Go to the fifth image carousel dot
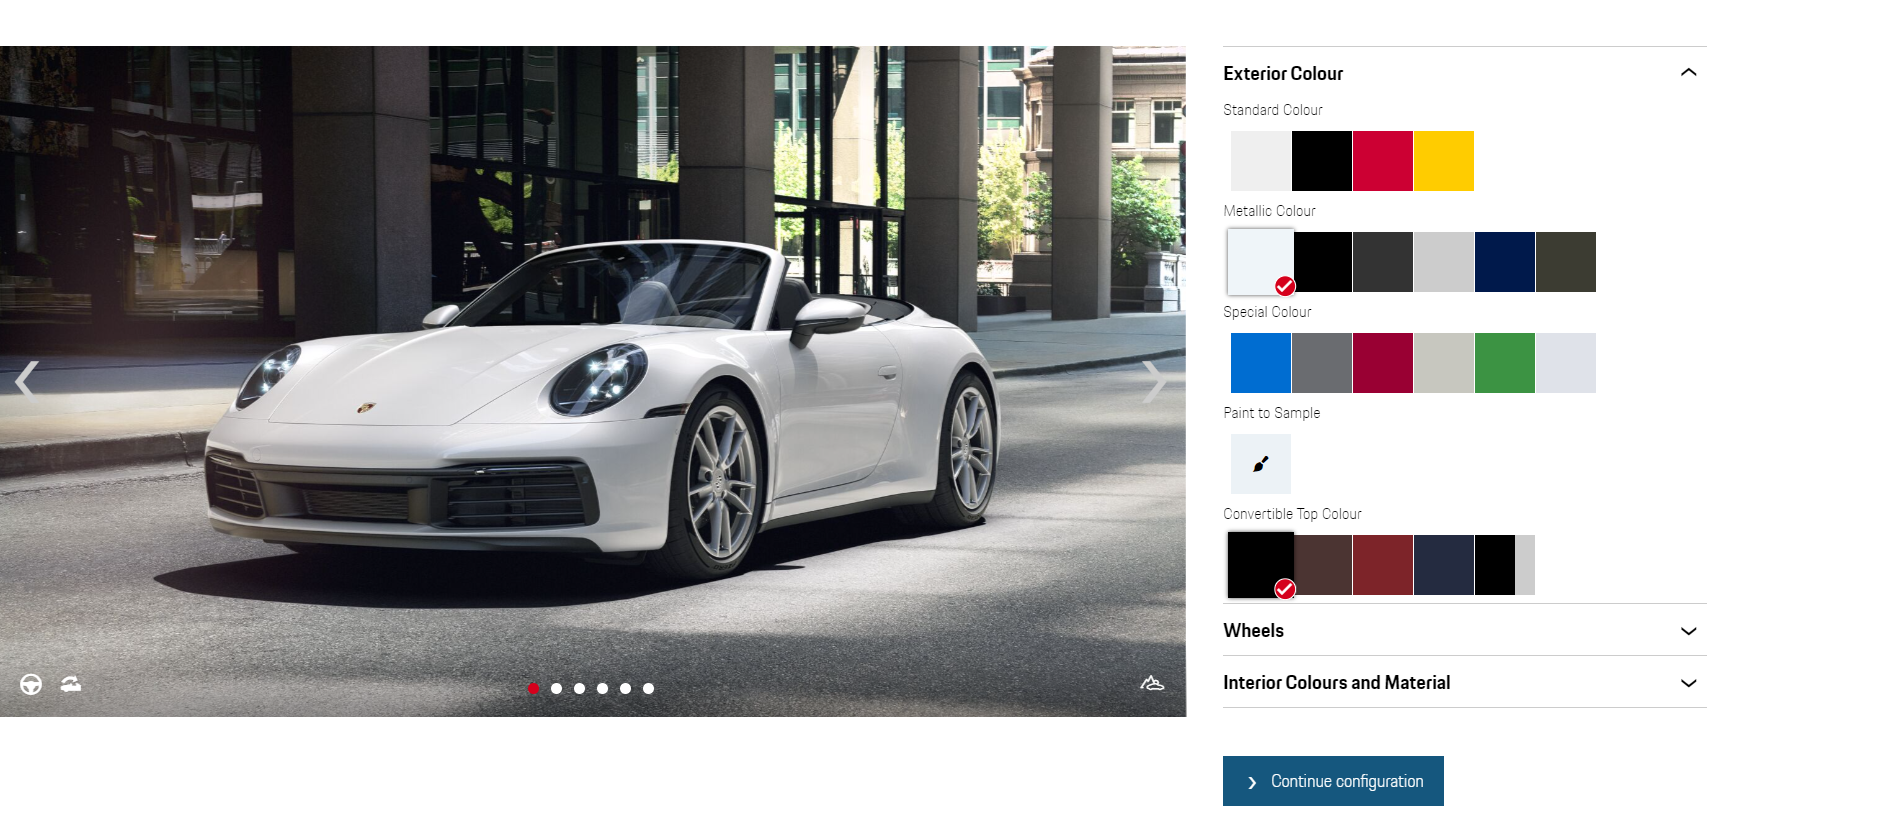This screenshot has height=839, width=1885. [625, 688]
